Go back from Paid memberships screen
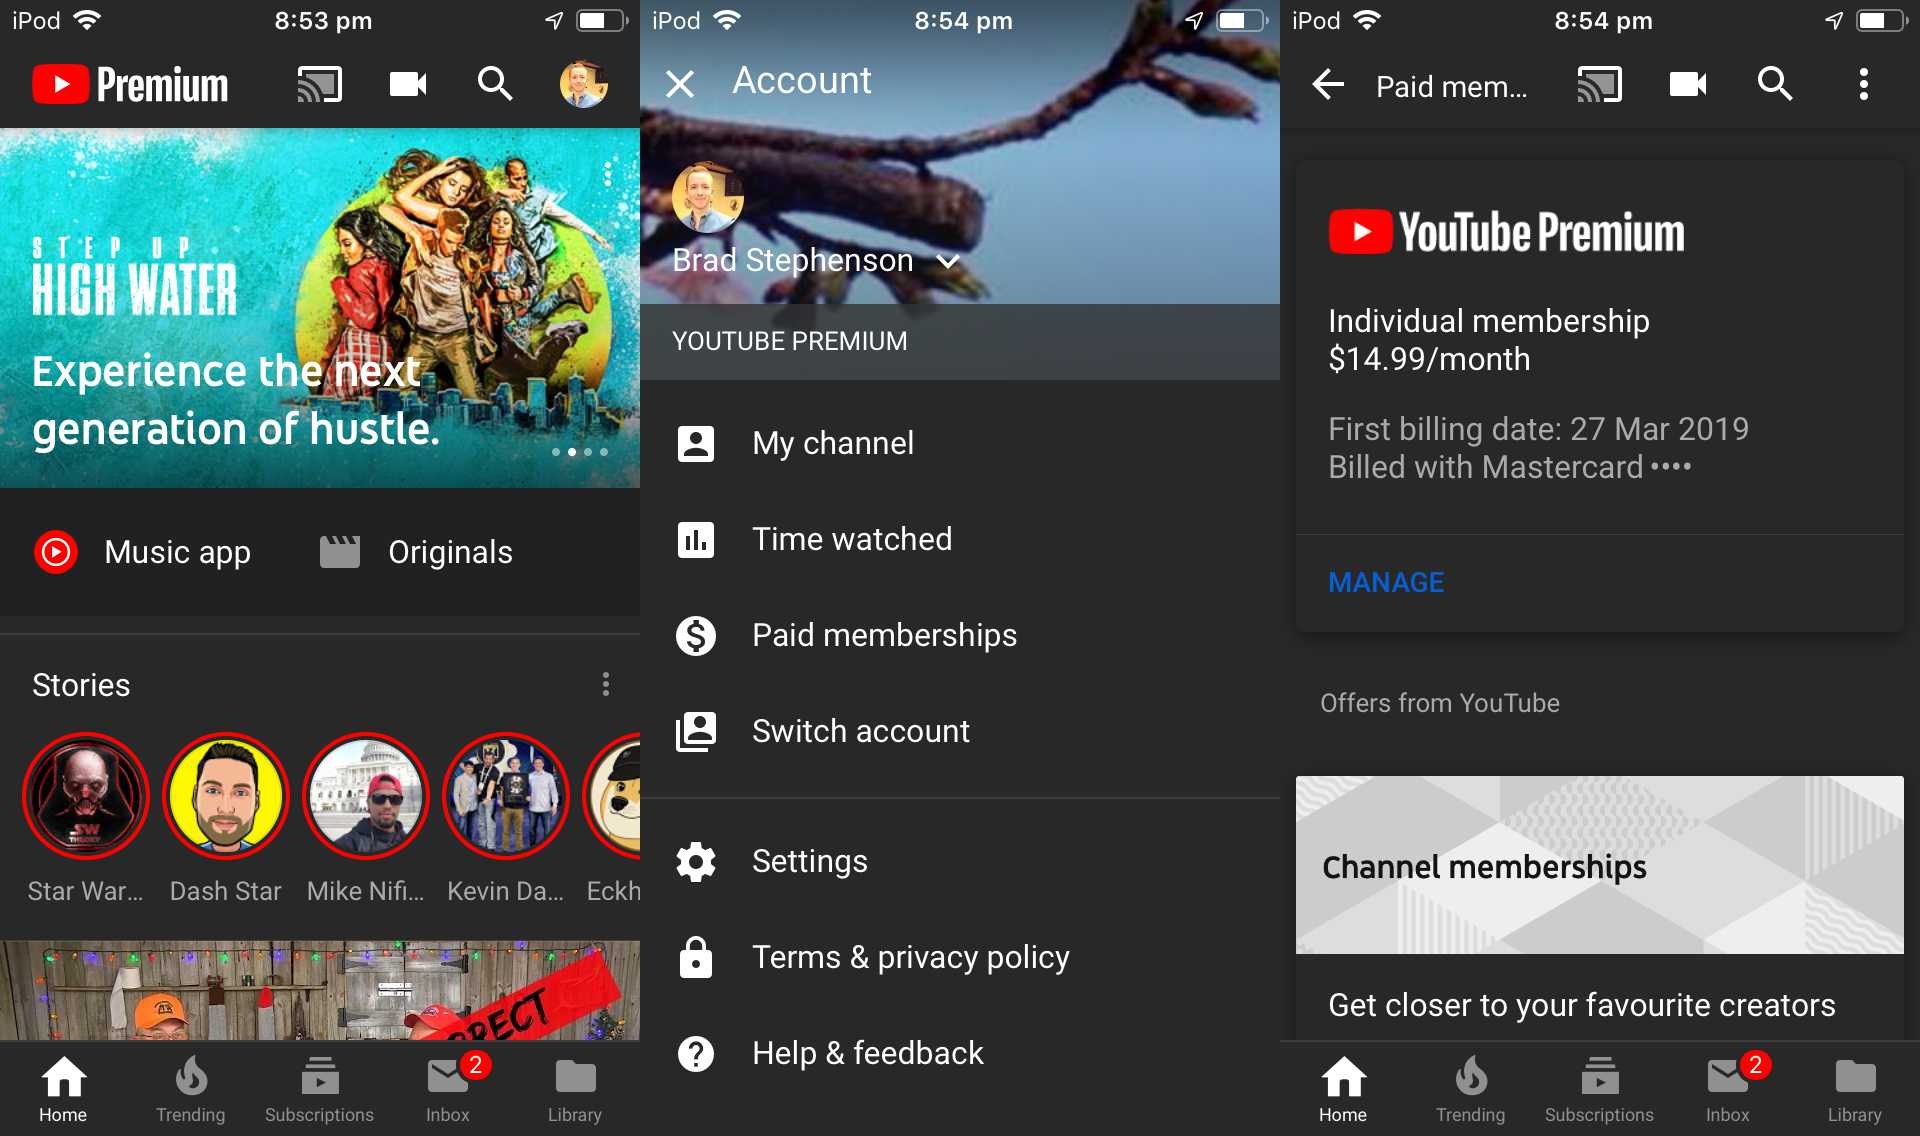1920x1136 pixels. coord(1328,84)
